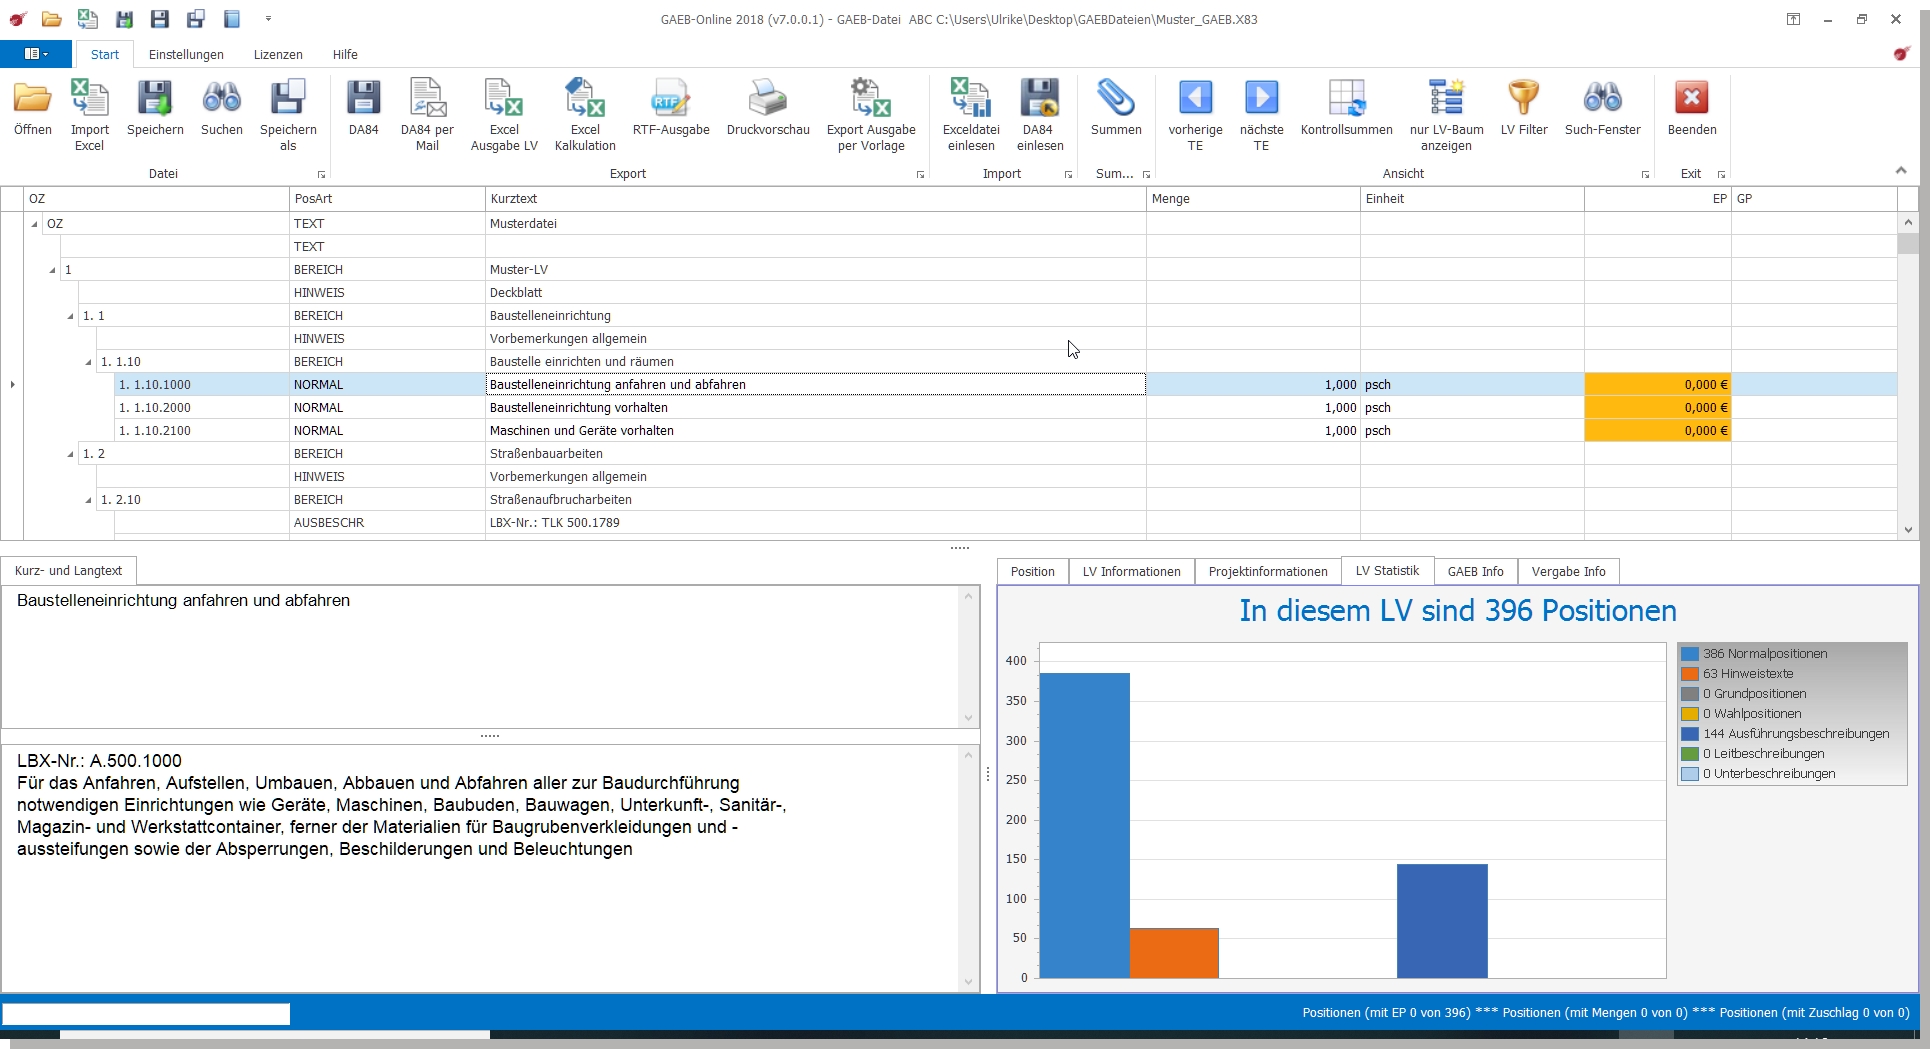Click the Kurztext column header

point(814,199)
